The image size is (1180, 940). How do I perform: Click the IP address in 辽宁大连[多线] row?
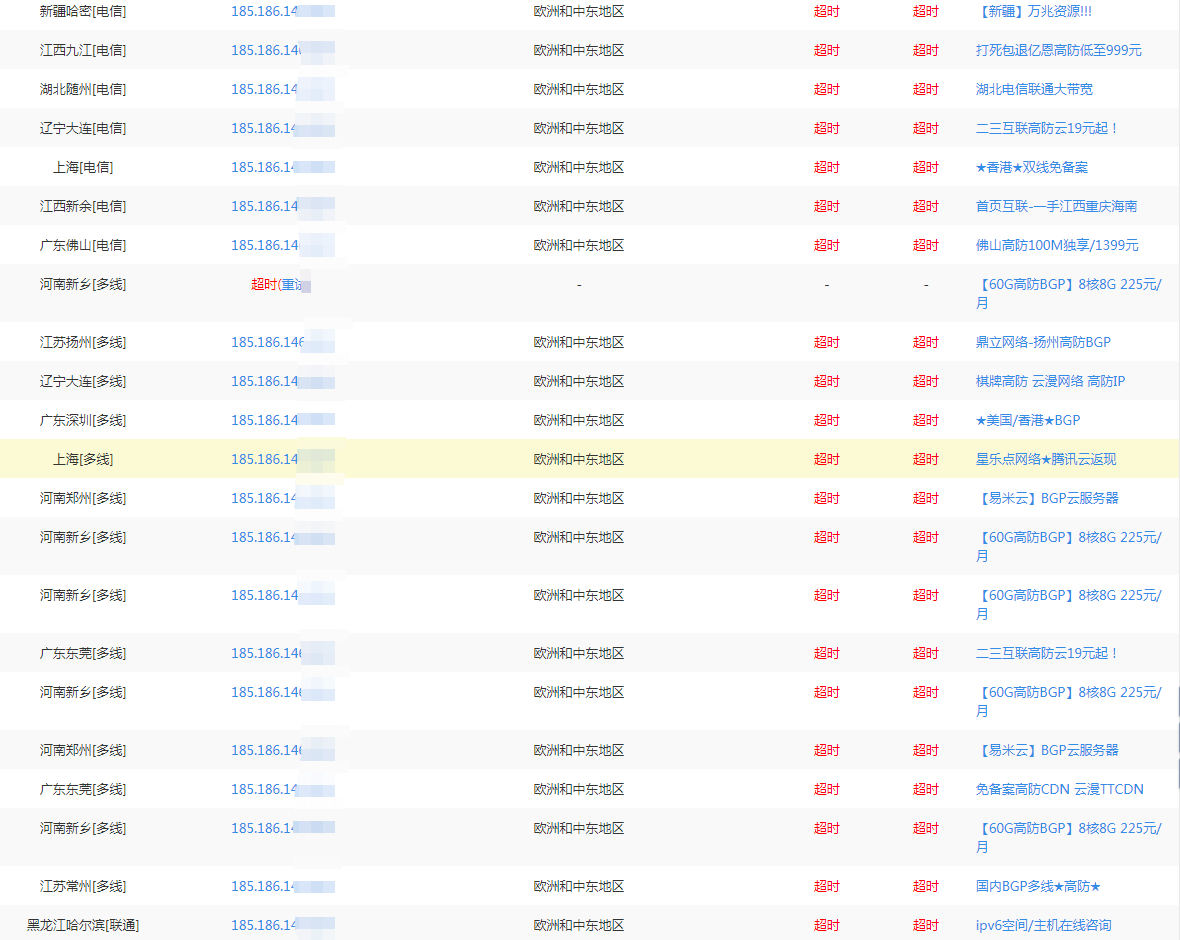pos(283,382)
